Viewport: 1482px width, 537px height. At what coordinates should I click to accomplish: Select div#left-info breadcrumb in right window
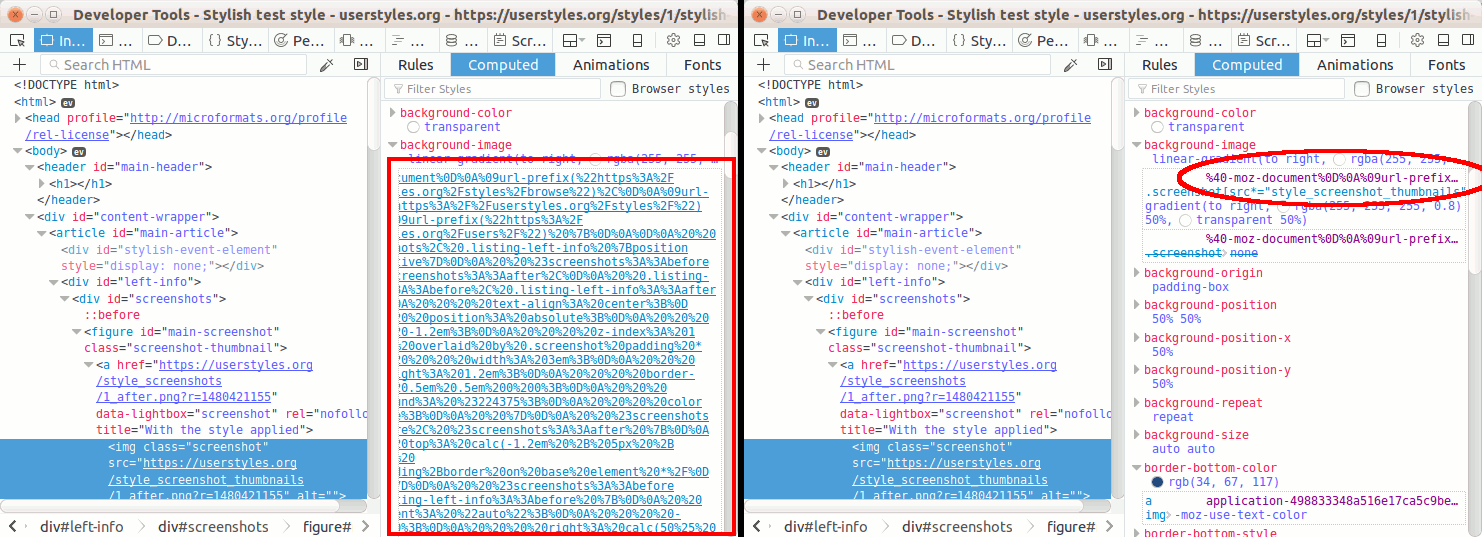pyautogui.click(x=826, y=527)
